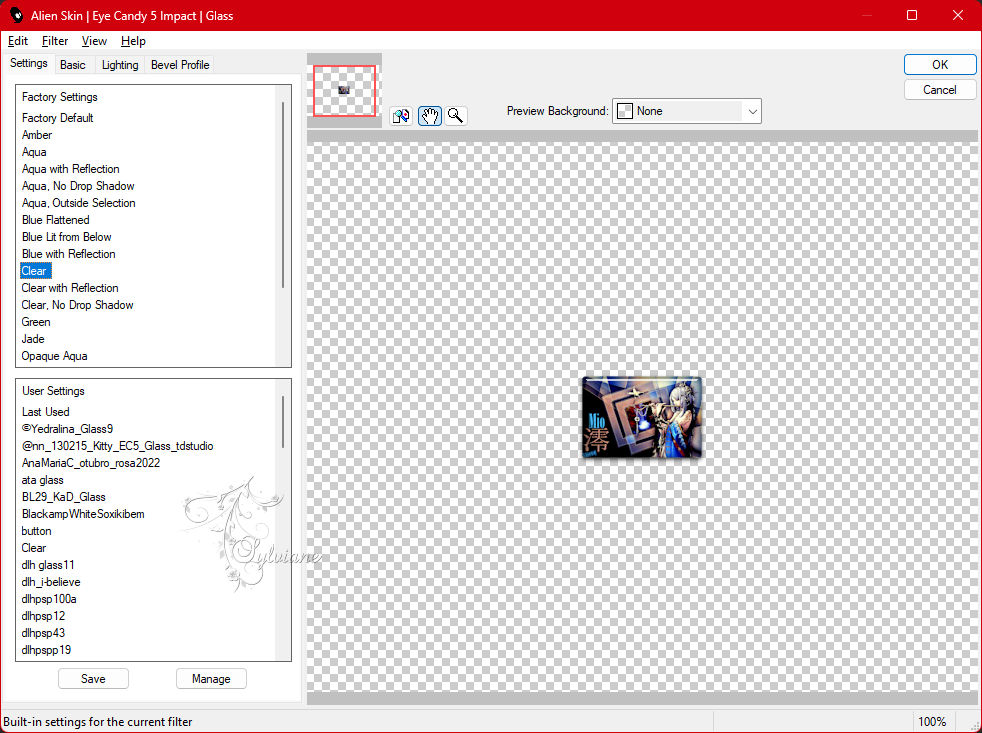
Task: Switch to the Settings tab
Action: (29, 63)
